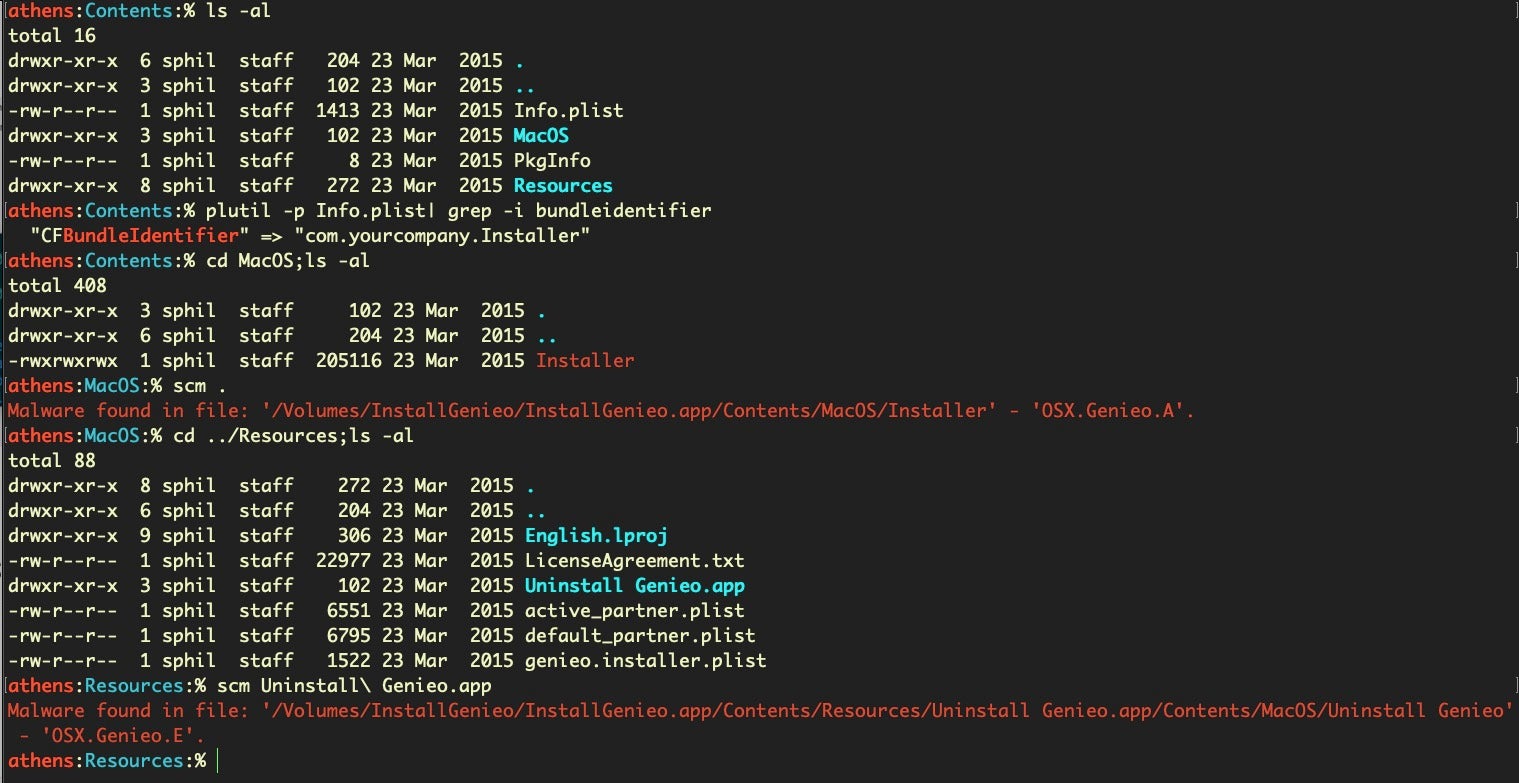Click the cursor at the last Resources prompt
Viewport: 1519px width, 783px height.
click(217, 761)
